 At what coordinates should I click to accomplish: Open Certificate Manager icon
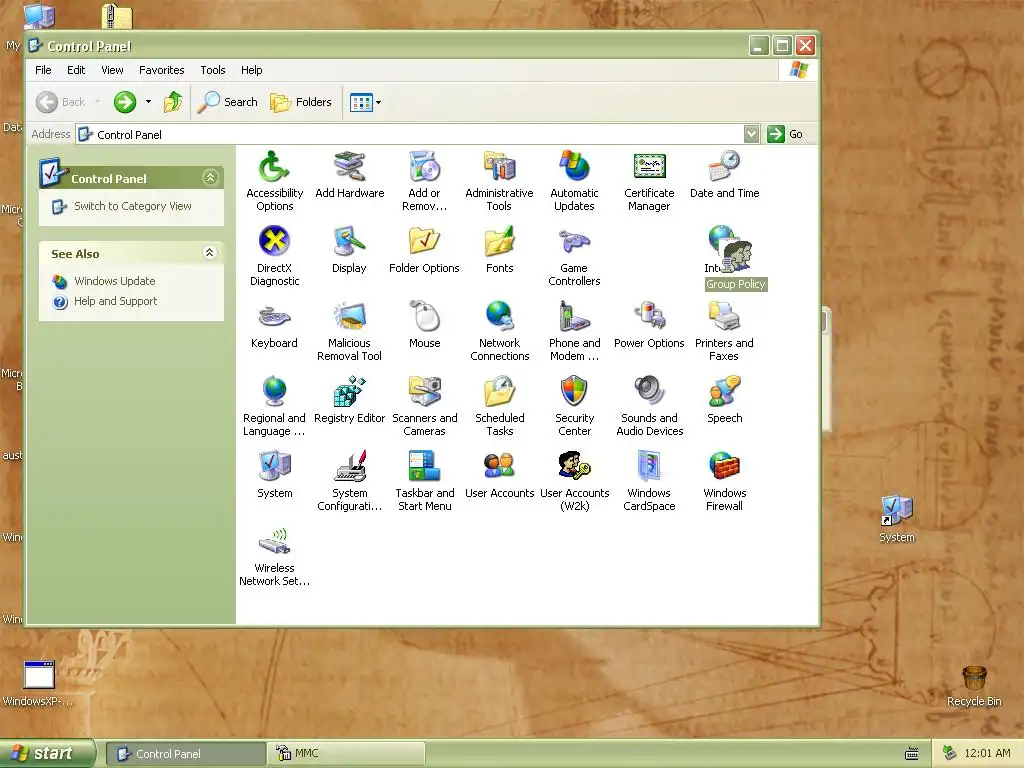(x=649, y=167)
